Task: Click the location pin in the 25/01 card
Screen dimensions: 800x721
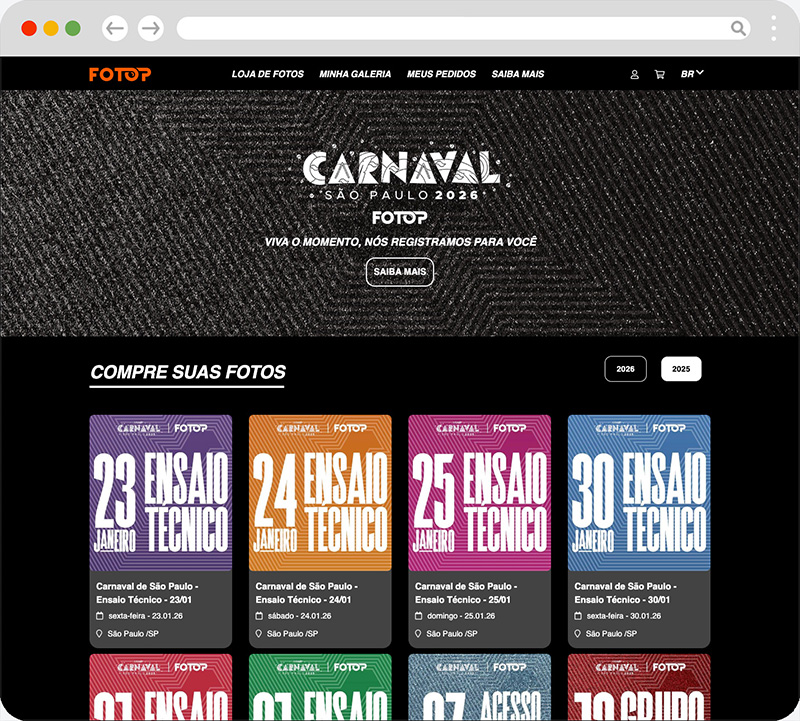Action: pyautogui.click(x=418, y=633)
